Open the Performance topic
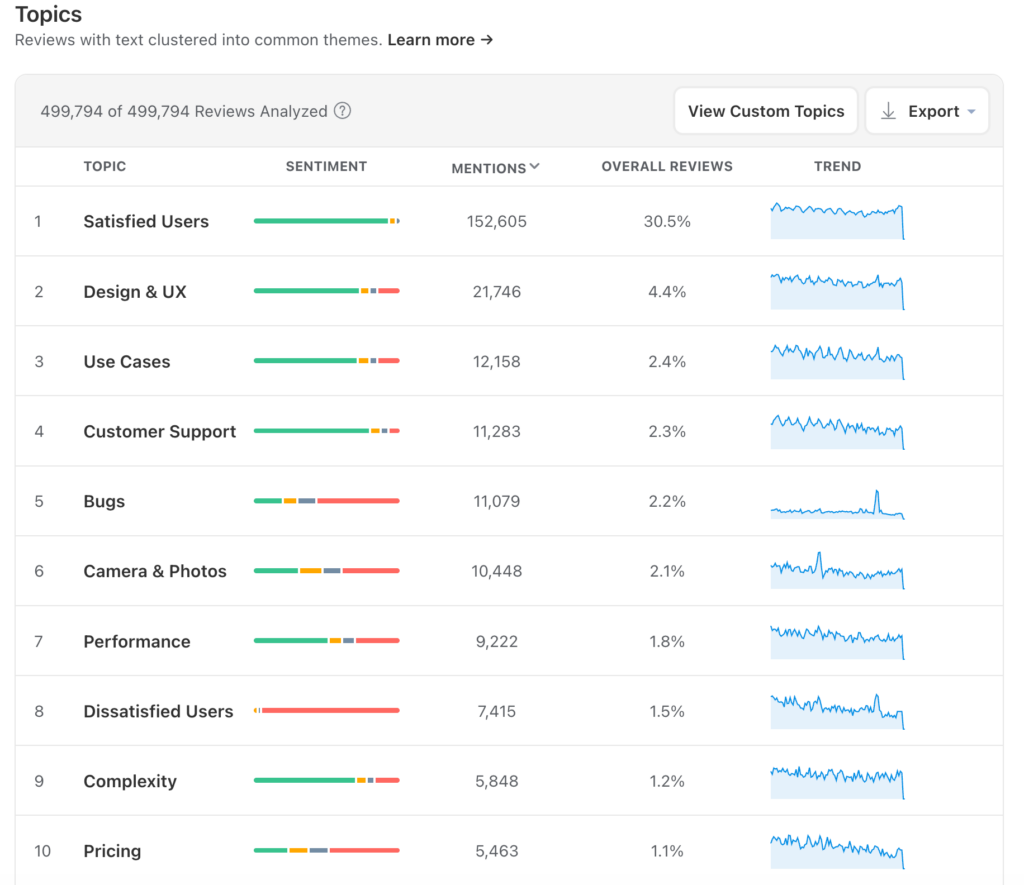The image size is (1024, 885). point(137,642)
